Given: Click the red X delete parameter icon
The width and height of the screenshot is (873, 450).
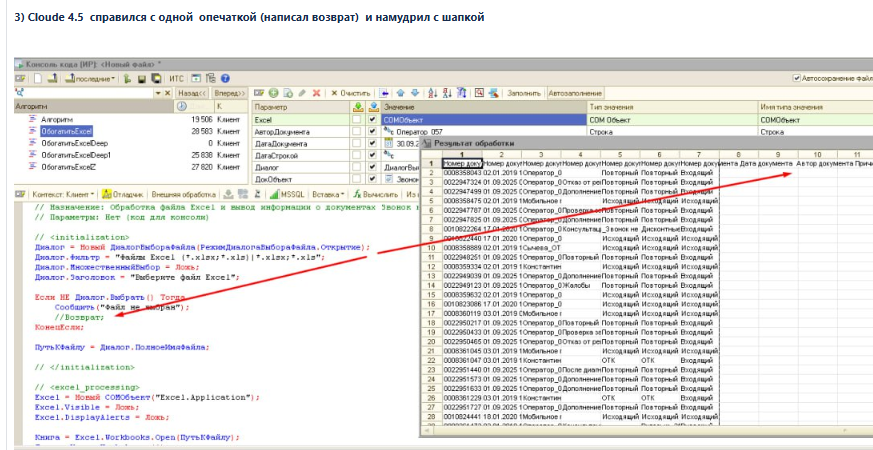Looking at the screenshot, I should (316, 93).
